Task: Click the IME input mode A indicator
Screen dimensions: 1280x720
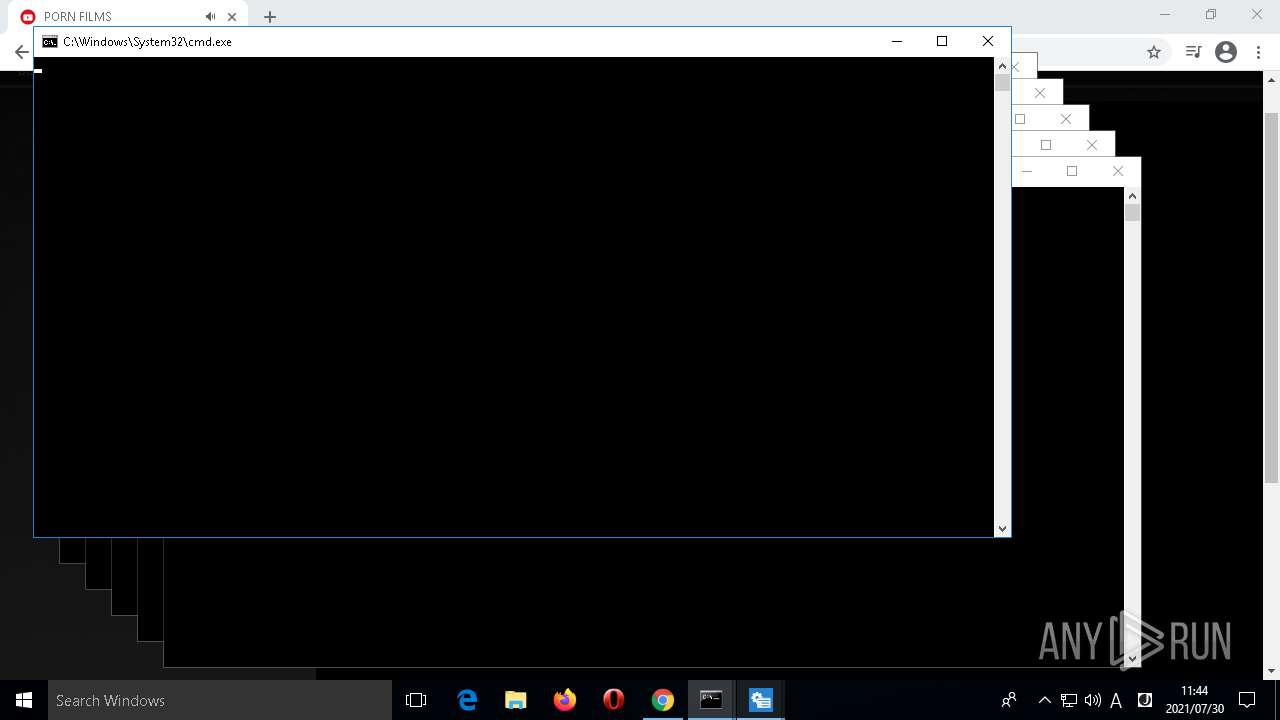Action: pos(1116,700)
